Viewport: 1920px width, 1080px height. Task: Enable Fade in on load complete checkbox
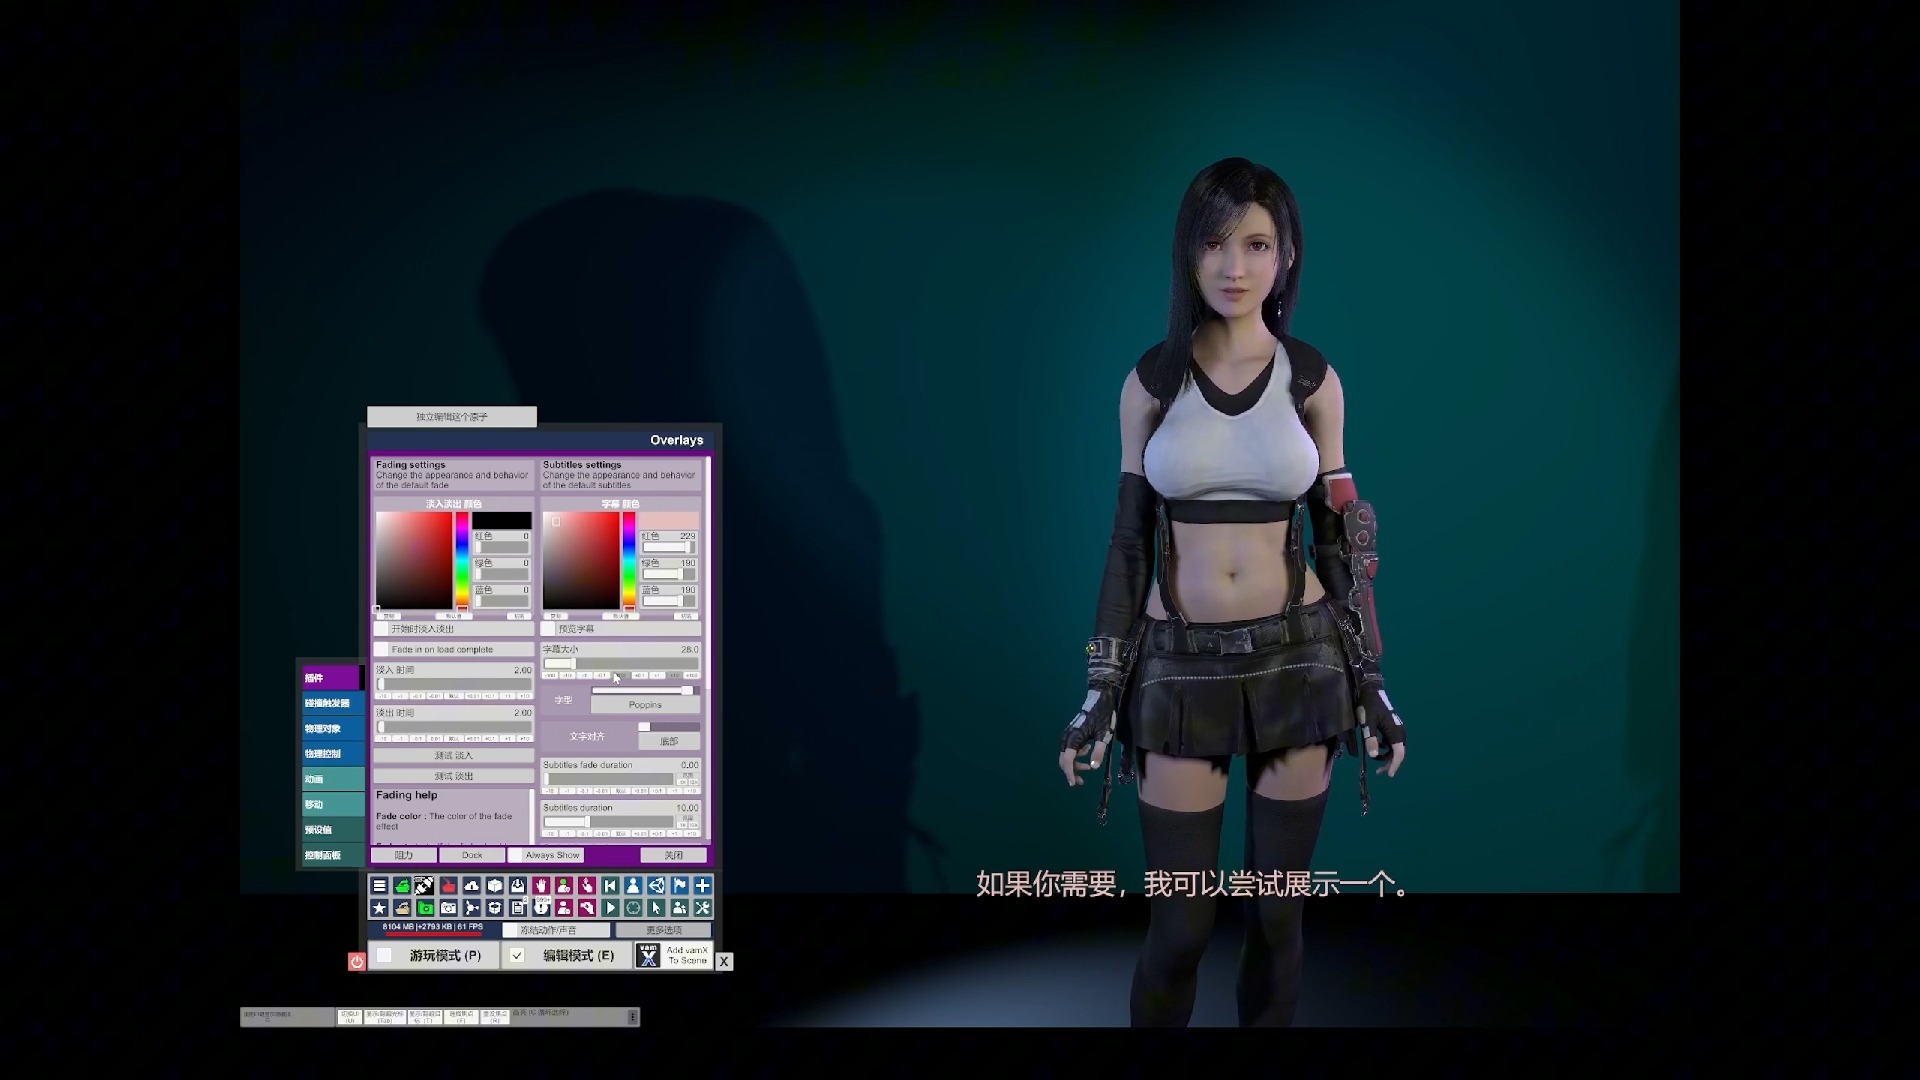click(381, 650)
